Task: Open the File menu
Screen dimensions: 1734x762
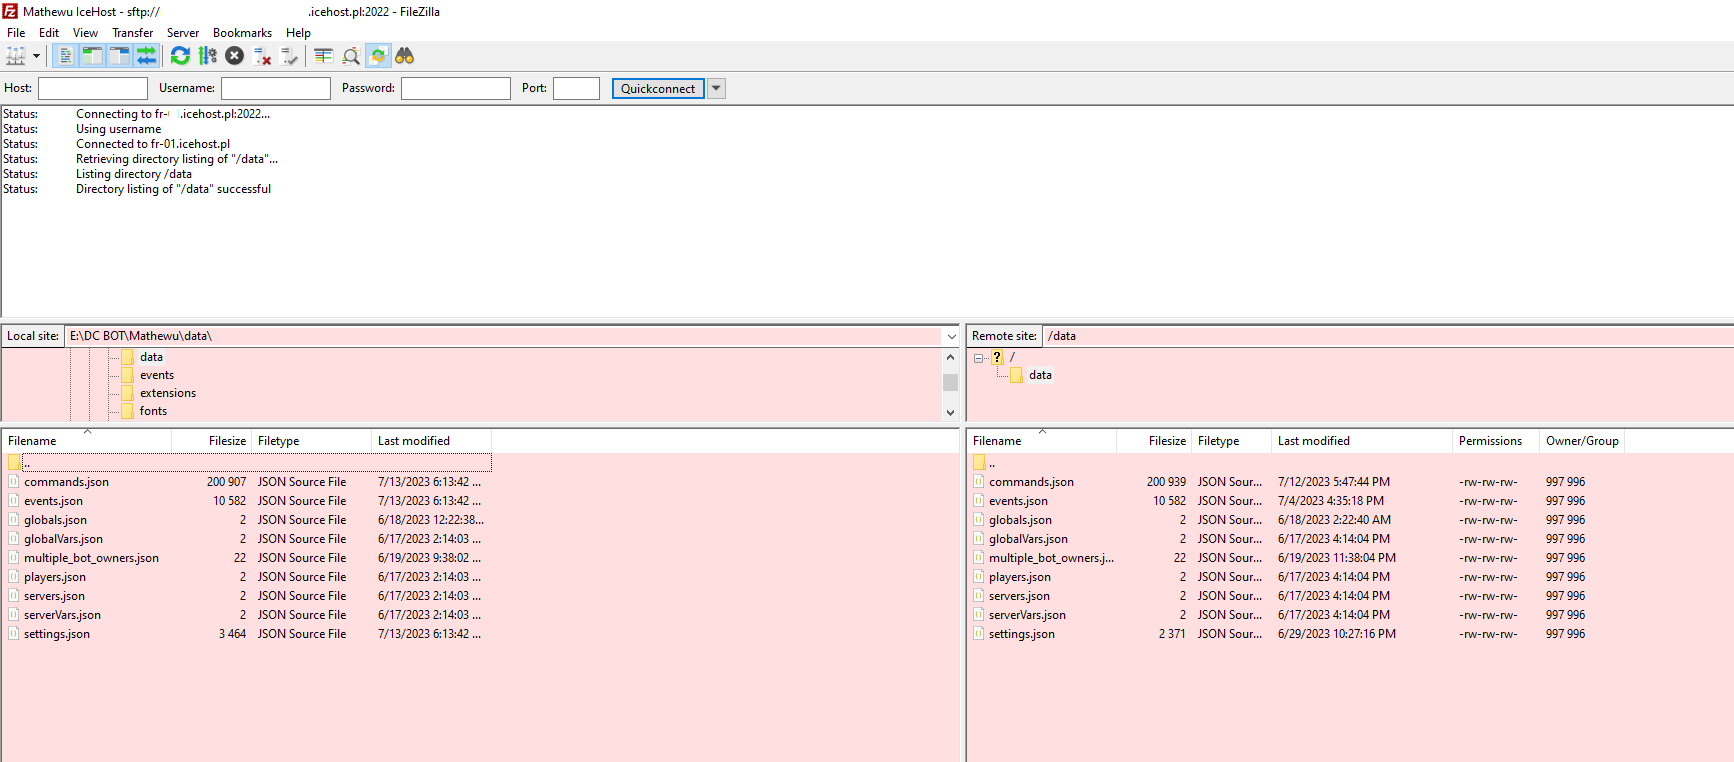Action: pyautogui.click(x=16, y=33)
